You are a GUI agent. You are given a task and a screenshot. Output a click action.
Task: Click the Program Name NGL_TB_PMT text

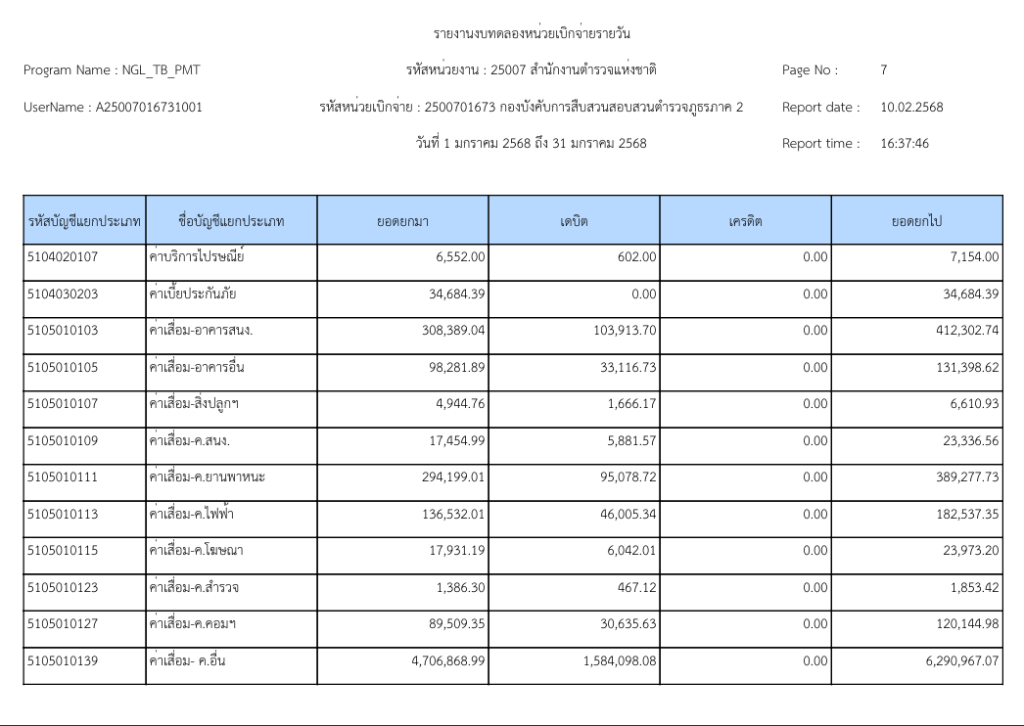point(116,70)
